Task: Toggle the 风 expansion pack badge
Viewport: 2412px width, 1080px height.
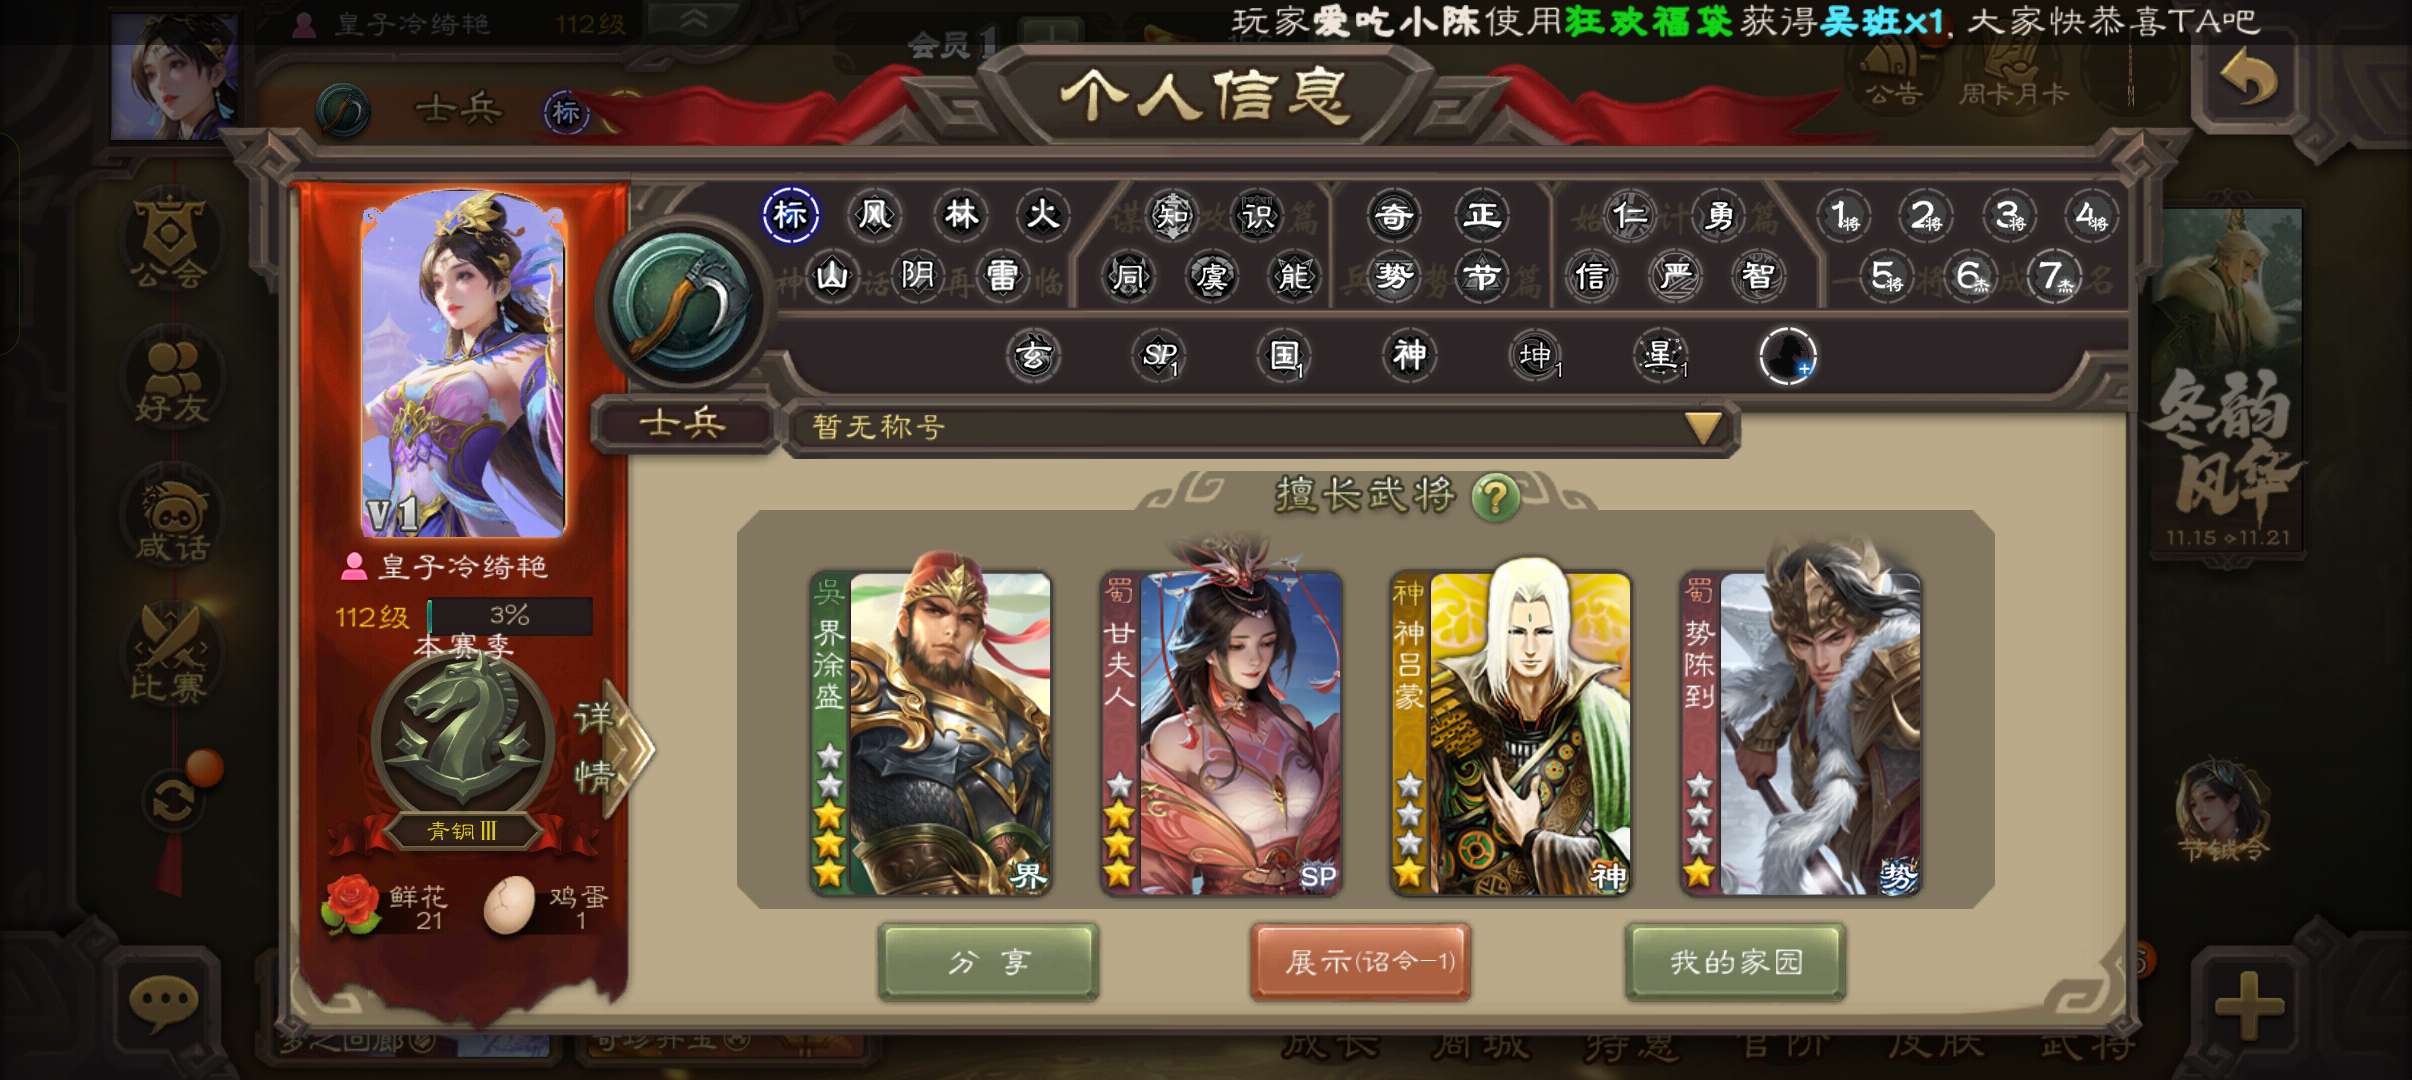Action: (875, 215)
